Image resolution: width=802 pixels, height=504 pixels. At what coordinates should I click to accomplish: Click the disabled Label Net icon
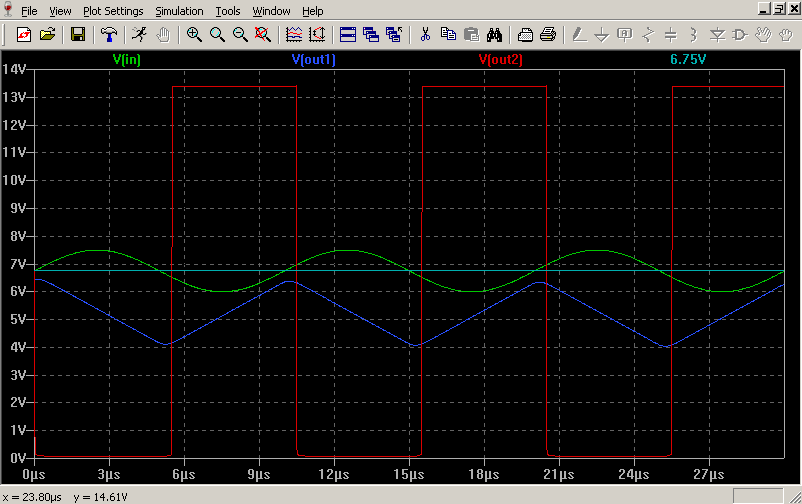tap(625, 35)
